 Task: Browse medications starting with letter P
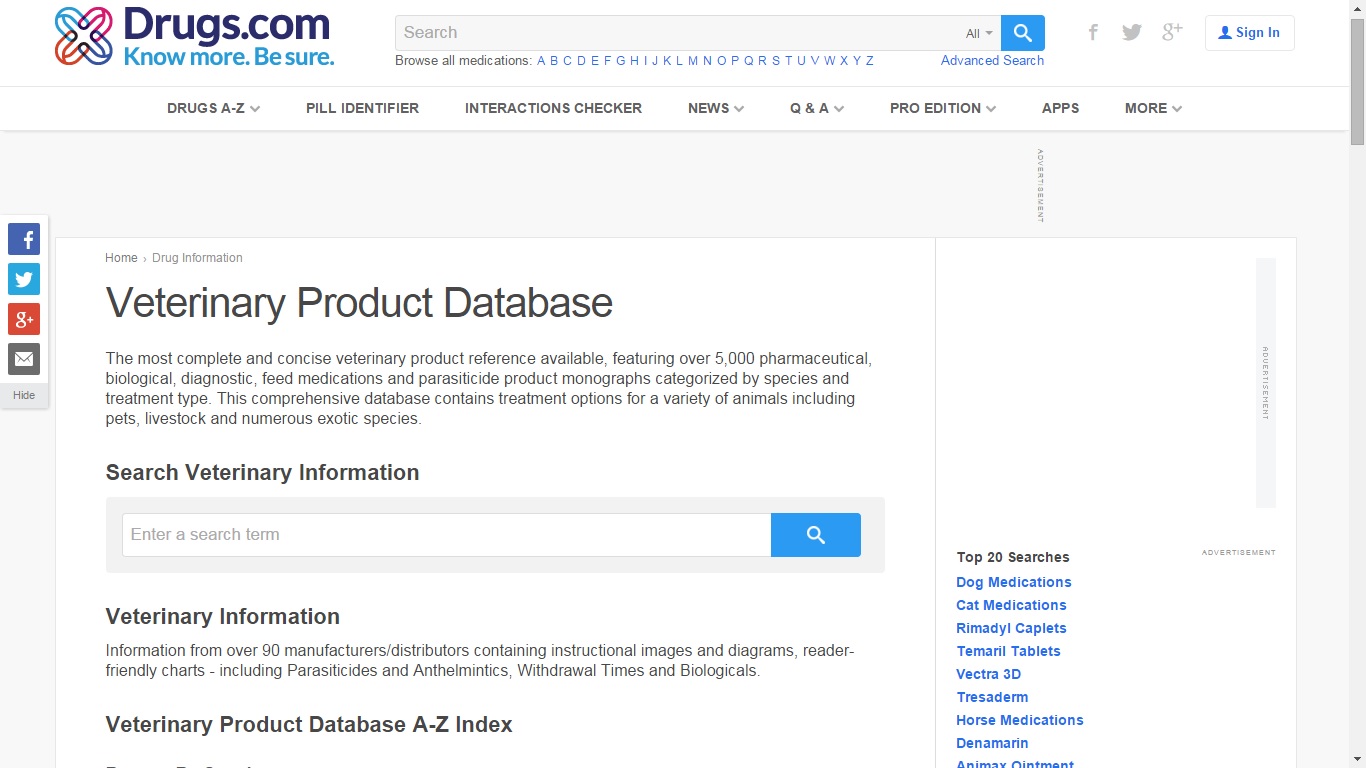pyautogui.click(x=735, y=61)
